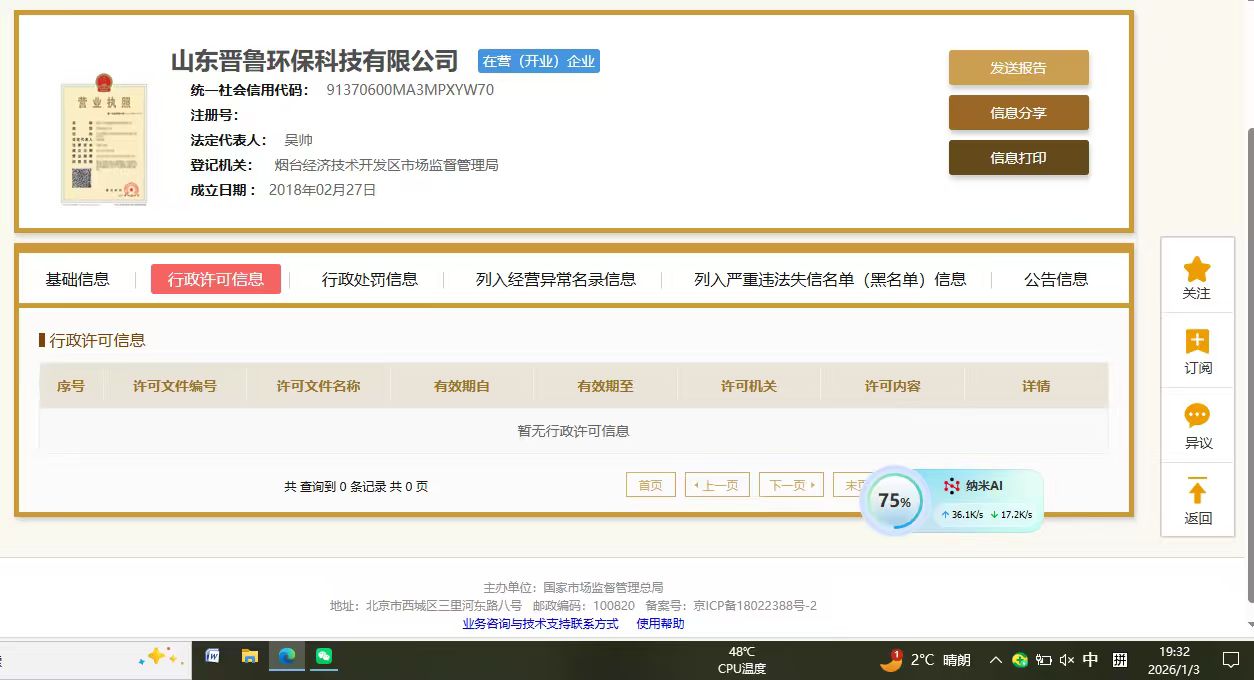The height and width of the screenshot is (680, 1254).
Task: Switch to the 公告信息 tab
Action: [x=1056, y=279]
